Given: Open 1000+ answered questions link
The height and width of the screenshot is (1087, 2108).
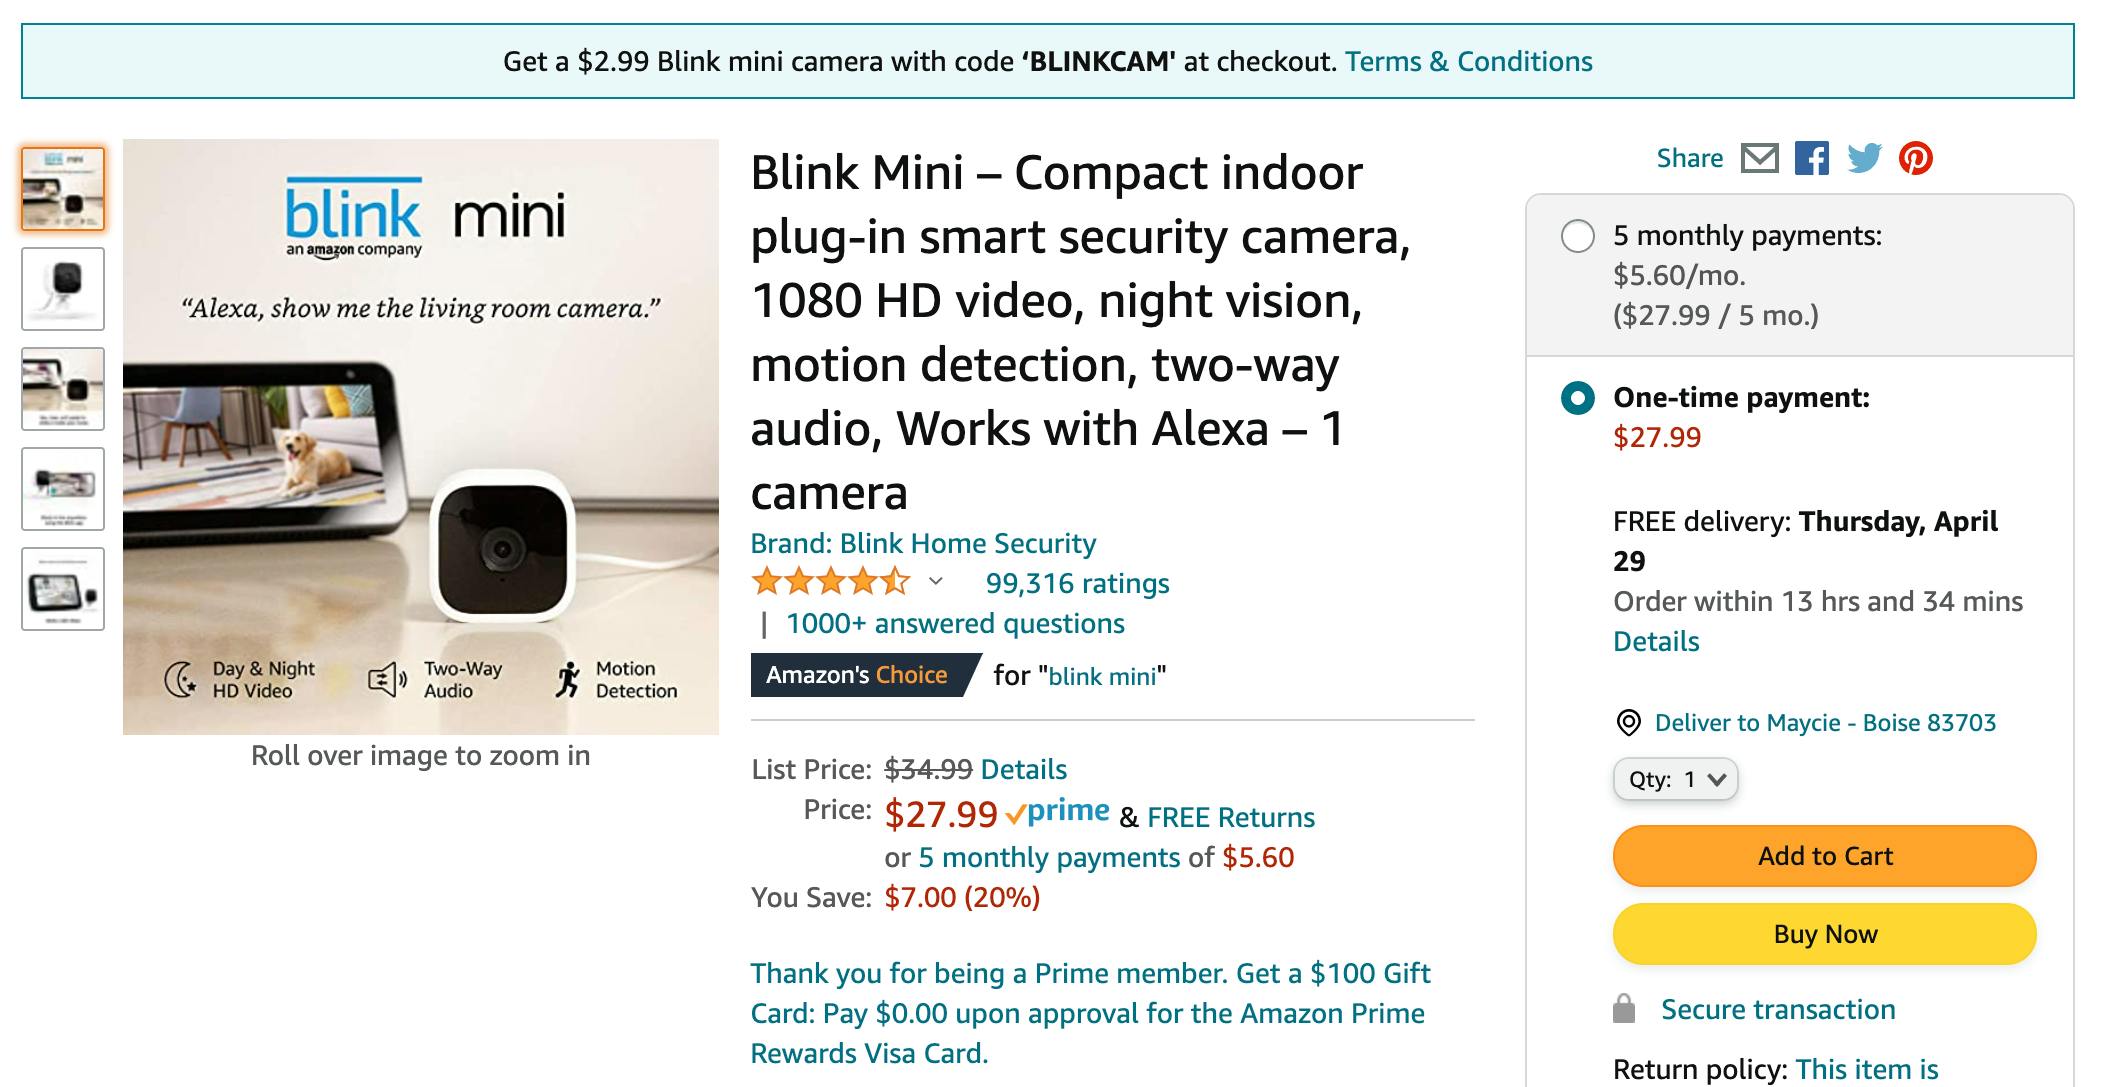Looking at the screenshot, I should click(x=955, y=624).
